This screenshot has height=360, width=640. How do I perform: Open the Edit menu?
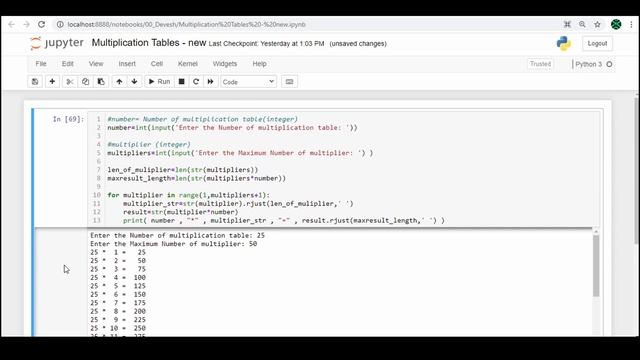(x=68, y=64)
